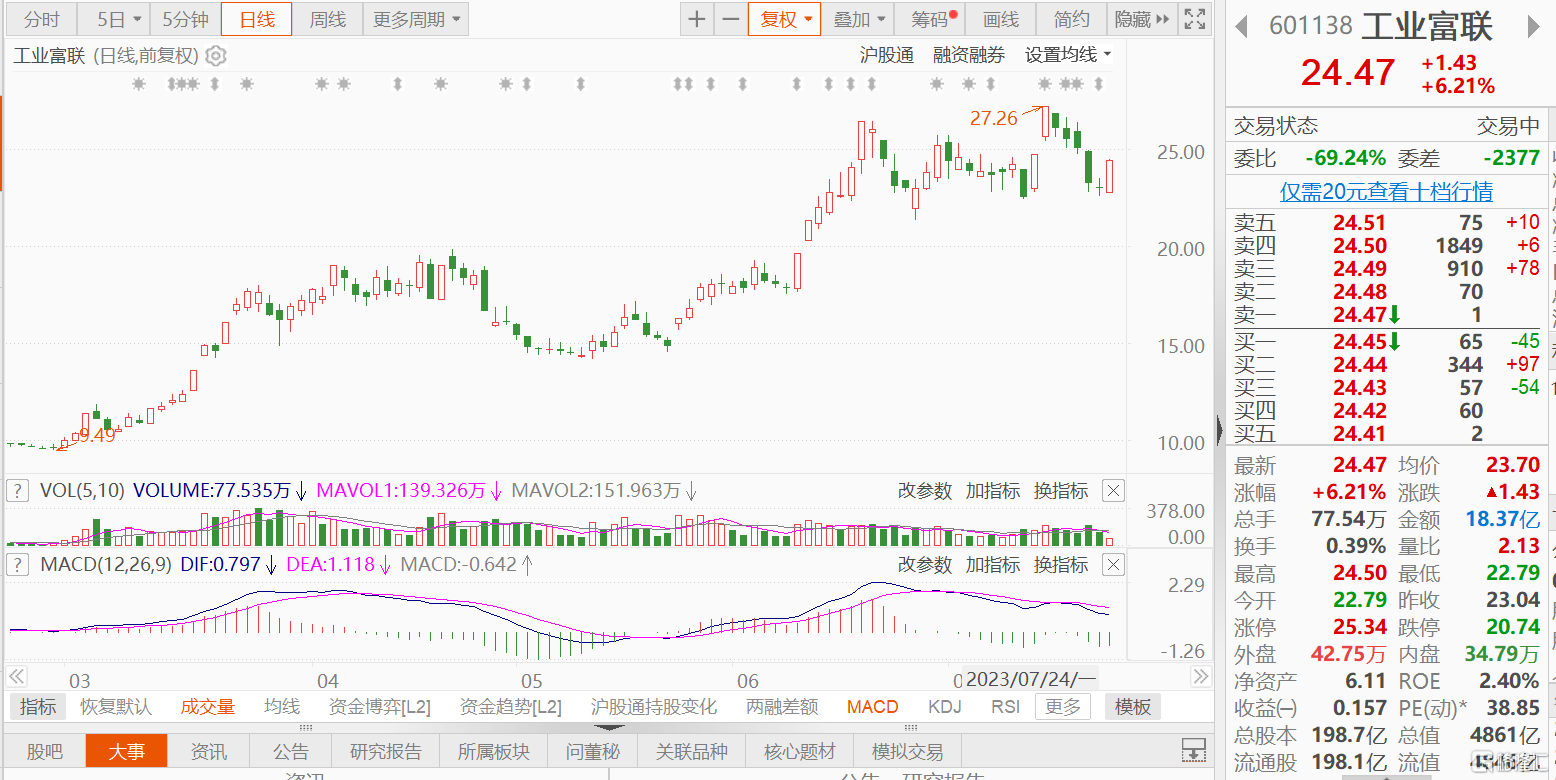Collapse bottom info panel triangle handle
This screenshot has width=1556, height=780.
coord(608,728)
